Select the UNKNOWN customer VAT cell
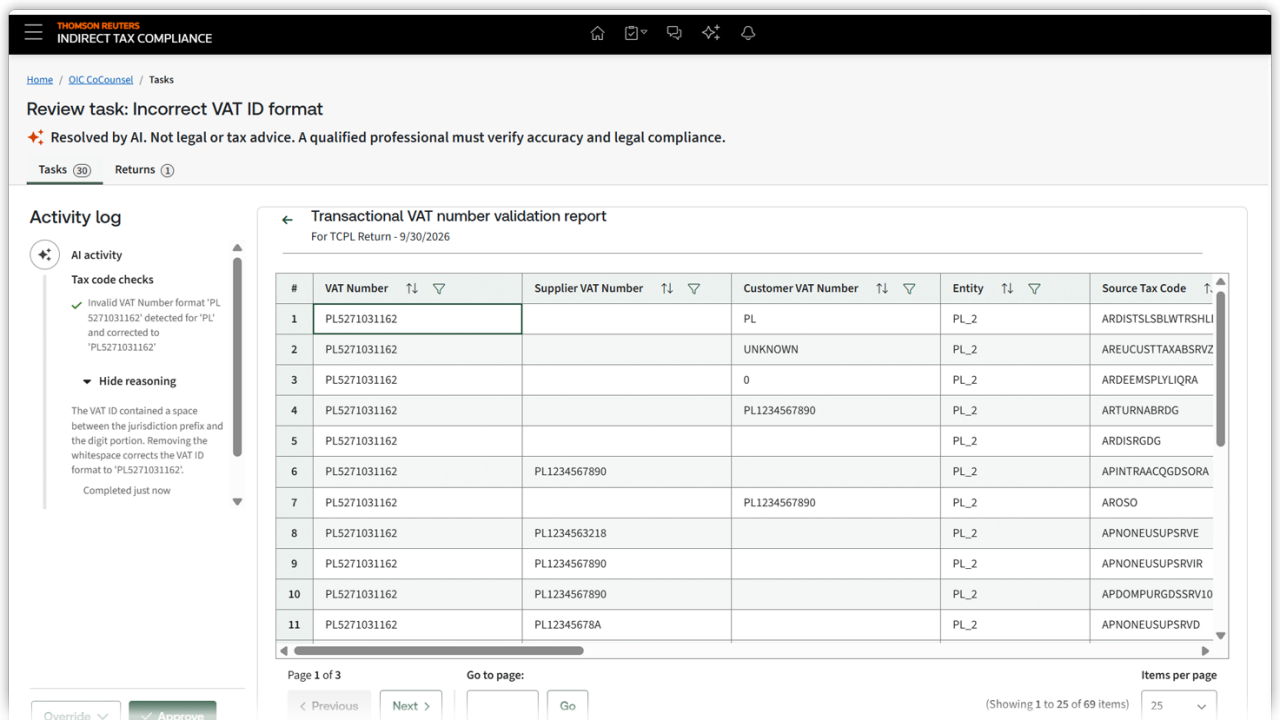Screen dimensions: 1280x720 pos(835,350)
